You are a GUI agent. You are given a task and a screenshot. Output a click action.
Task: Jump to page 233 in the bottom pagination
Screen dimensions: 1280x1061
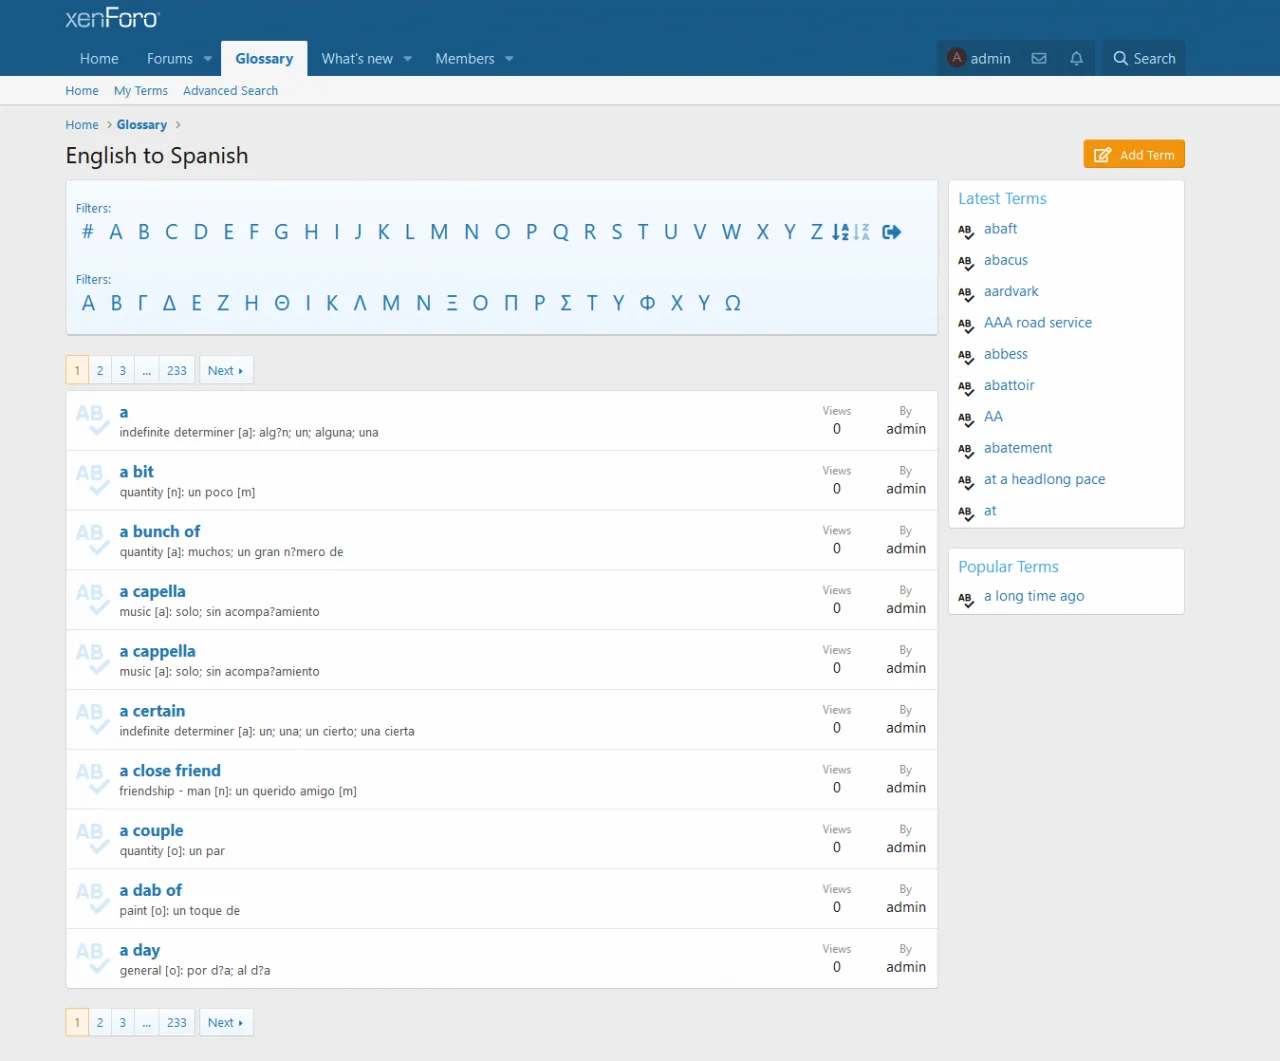[177, 1022]
